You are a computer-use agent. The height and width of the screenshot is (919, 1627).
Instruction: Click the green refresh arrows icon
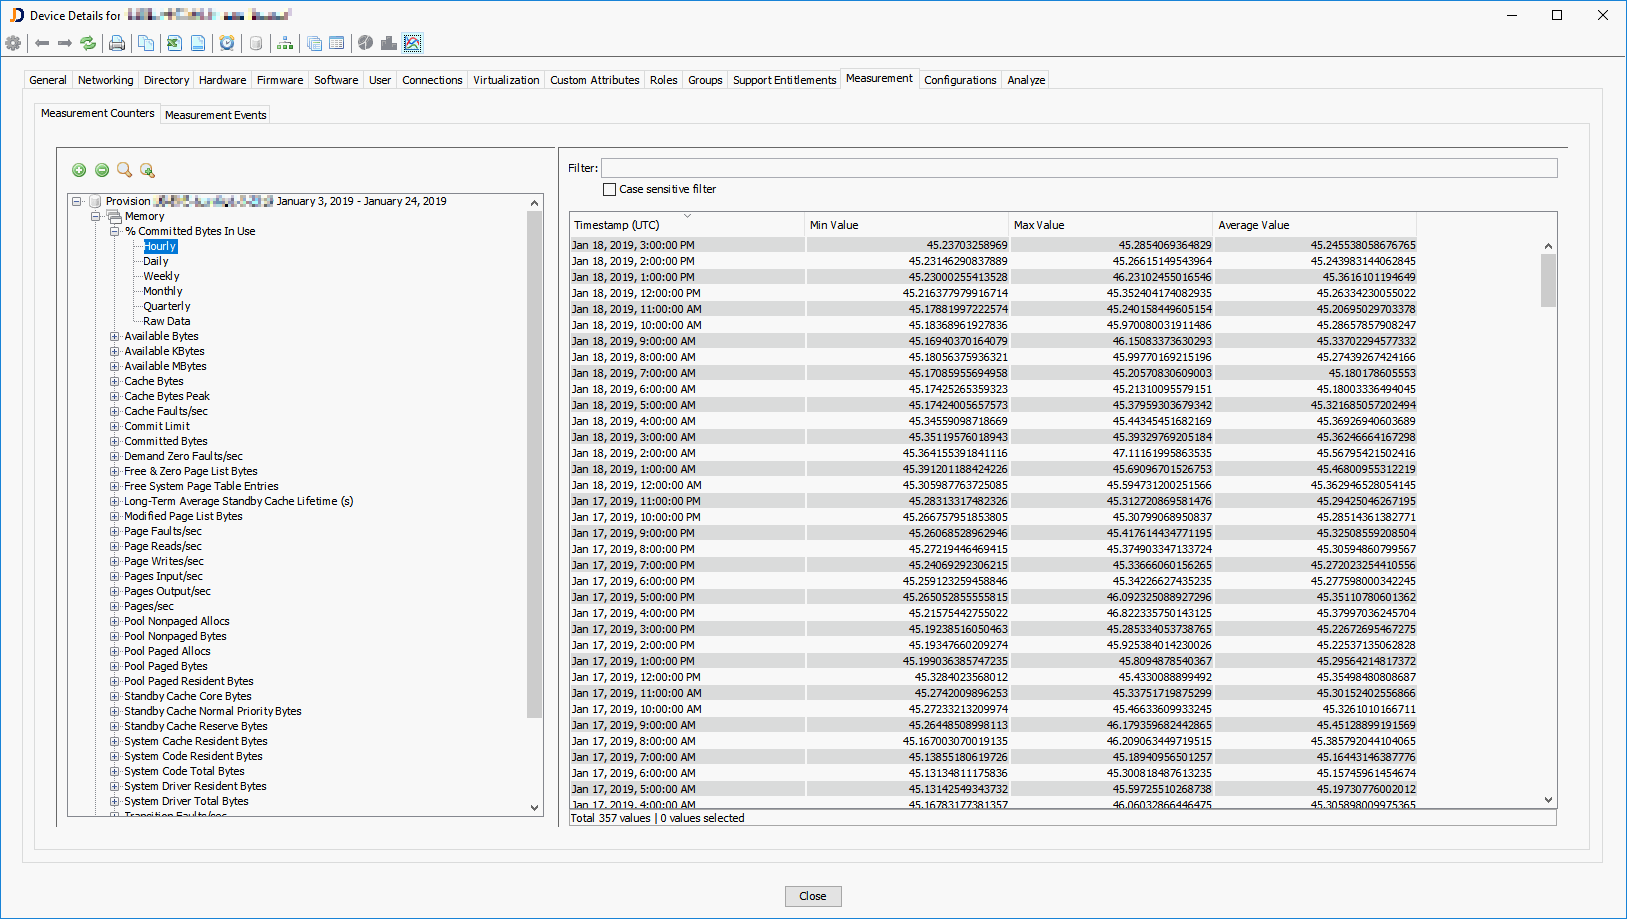coord(88,43)
